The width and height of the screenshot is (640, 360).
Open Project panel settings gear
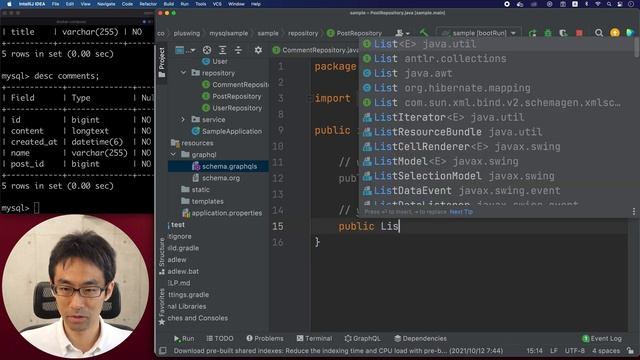[258, 50]
